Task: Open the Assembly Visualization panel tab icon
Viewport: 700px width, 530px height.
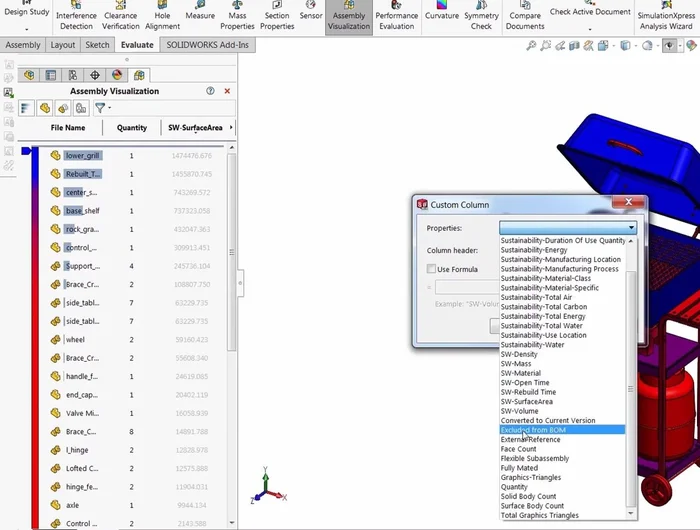Action: 139,75
